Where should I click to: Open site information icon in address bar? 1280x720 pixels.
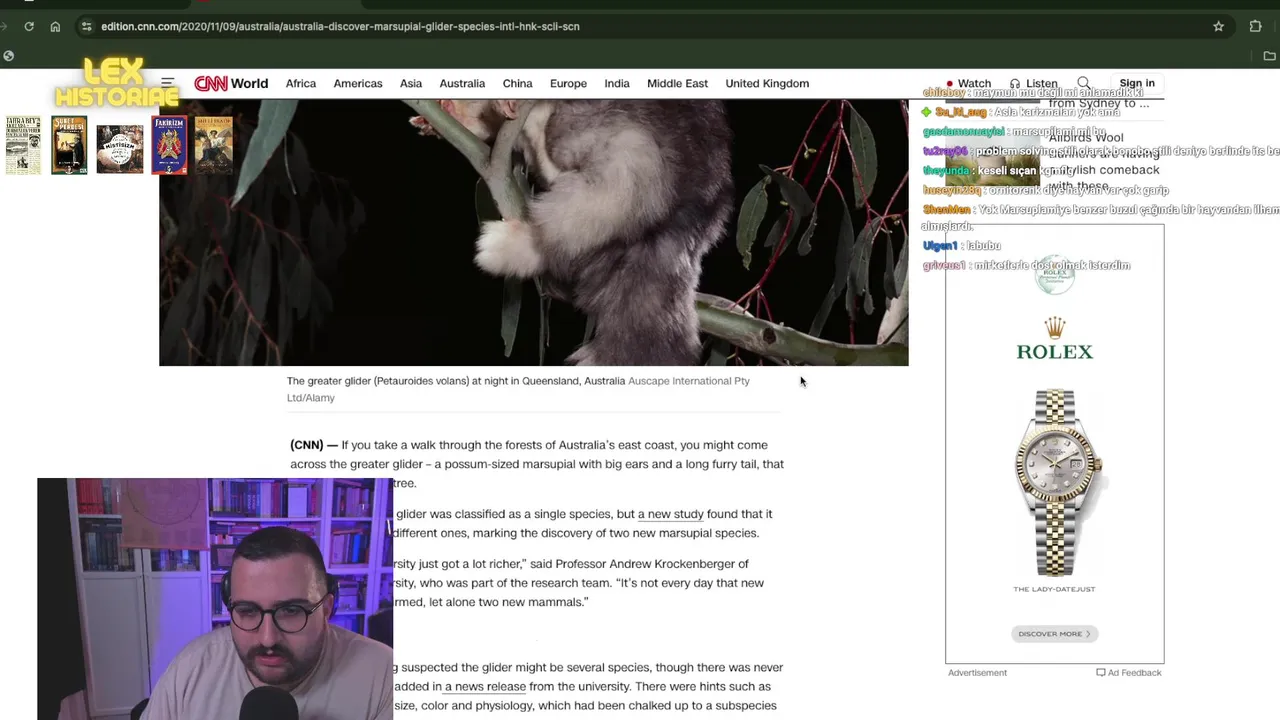(86, 26)
